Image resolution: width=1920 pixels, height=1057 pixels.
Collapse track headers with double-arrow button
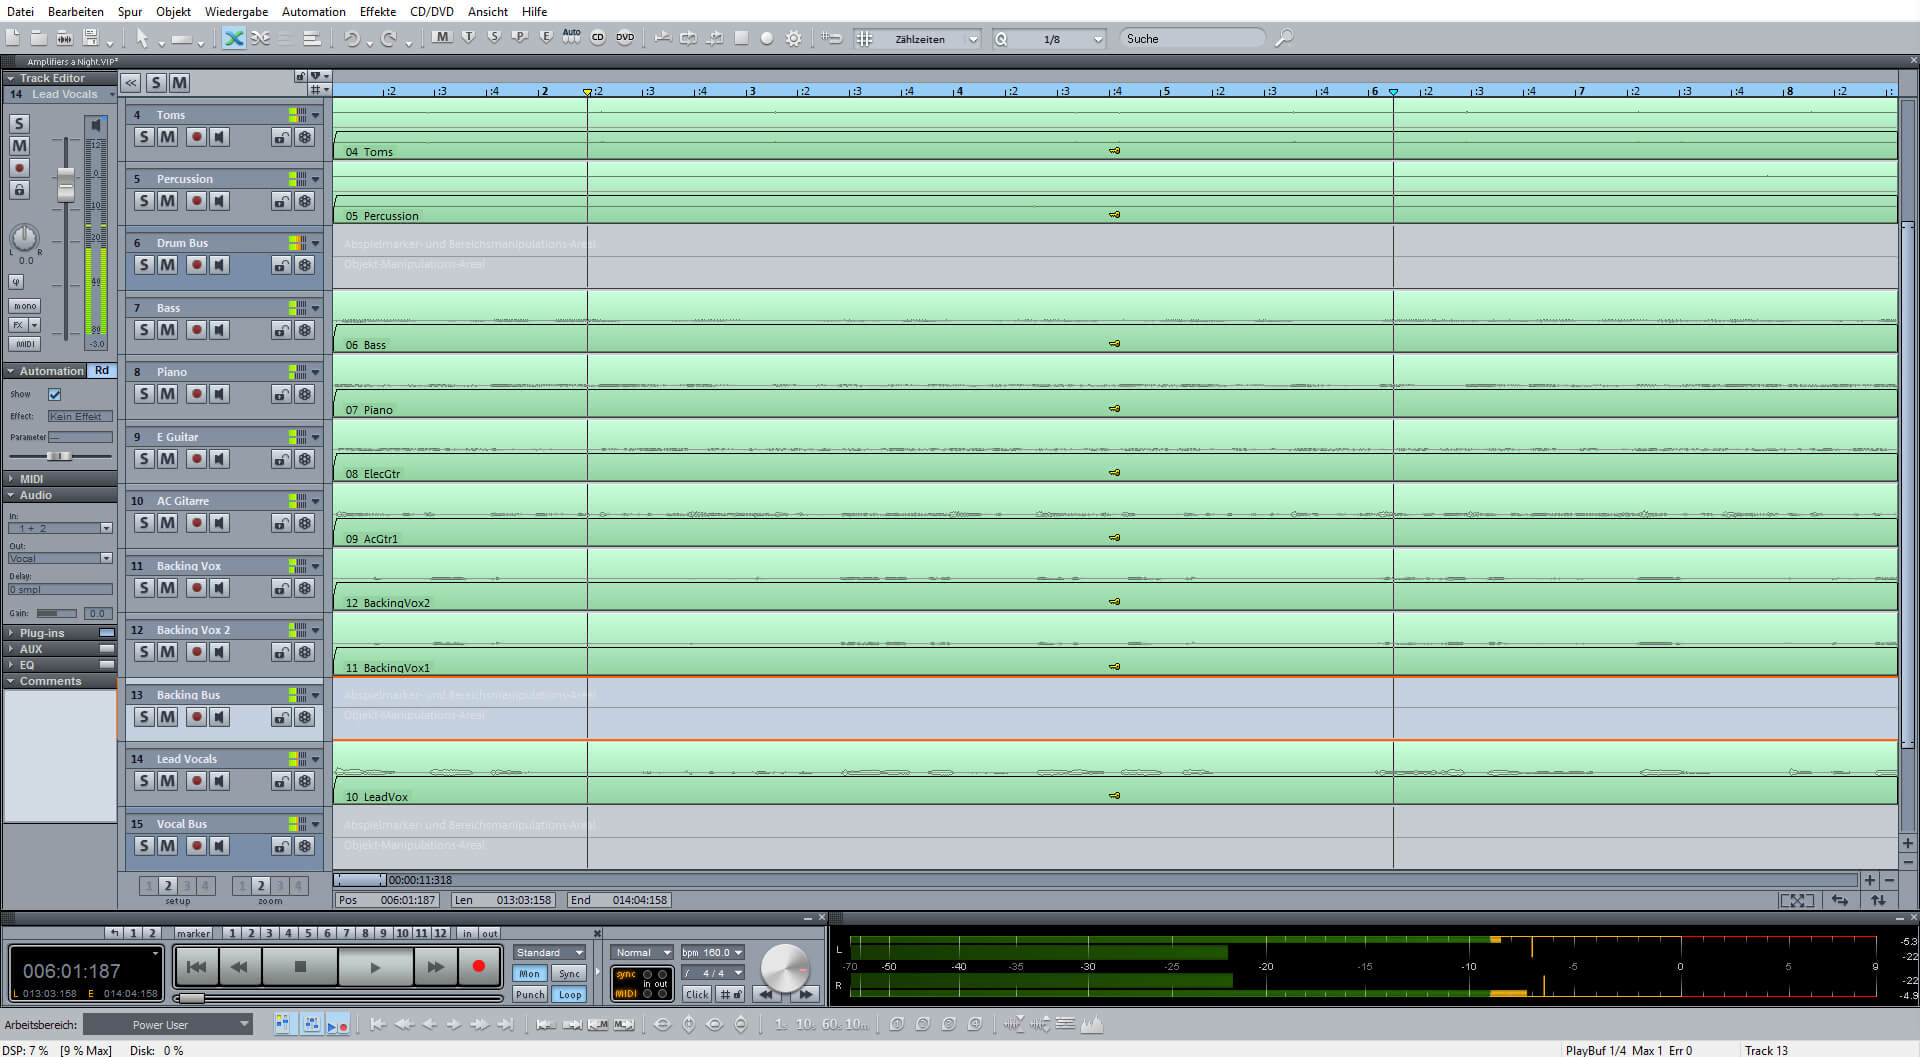tap(131, 83)
